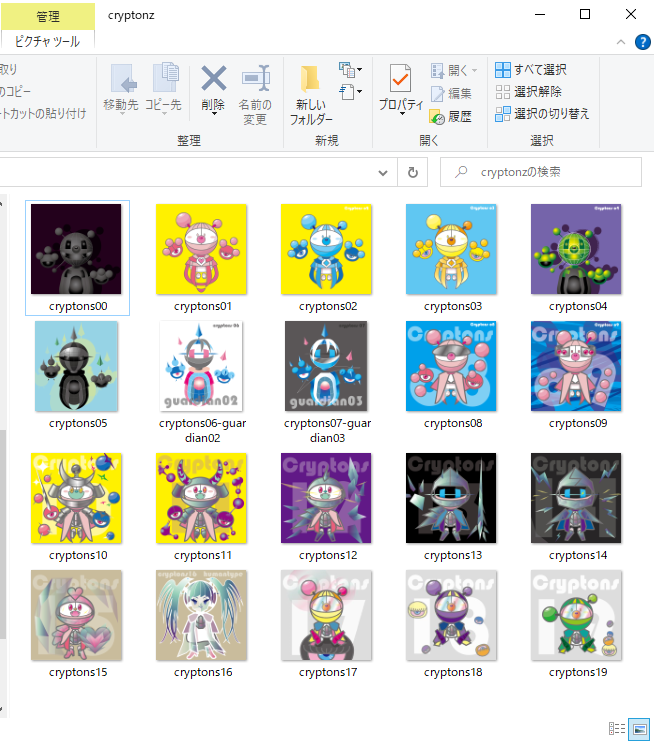The image size is (655, 741).
Task: Select the cryptons06-guardian02 thumbnail
Action: click(x=201, y=366)
